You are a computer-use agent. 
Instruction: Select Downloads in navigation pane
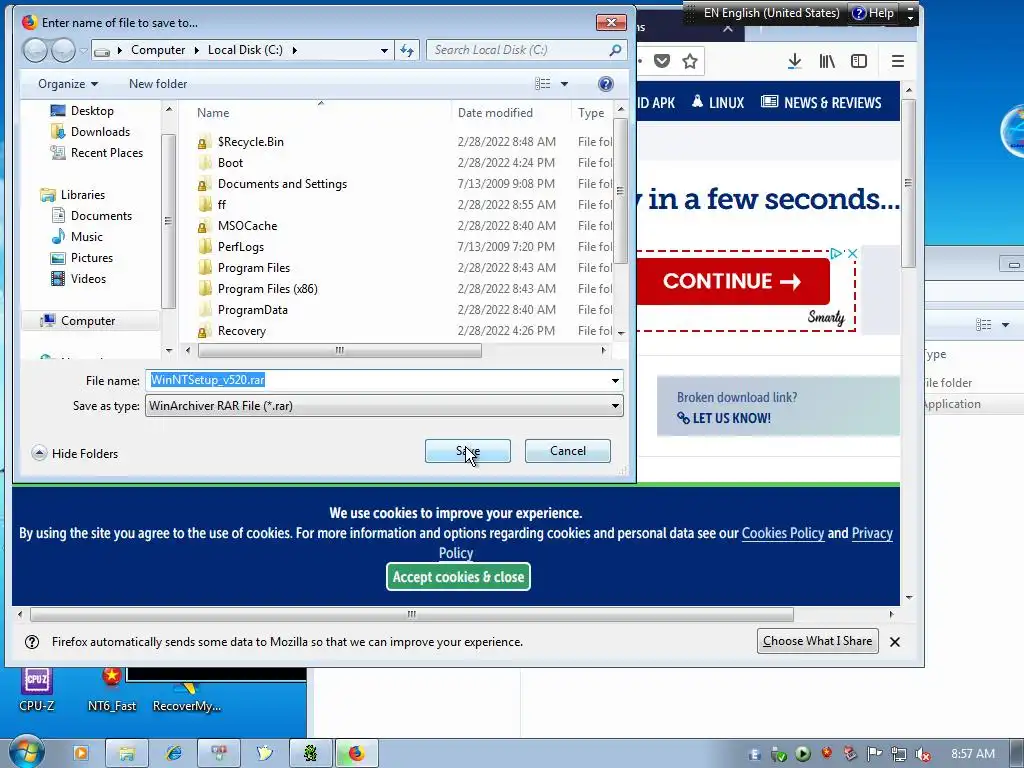(x=100, y=132)
